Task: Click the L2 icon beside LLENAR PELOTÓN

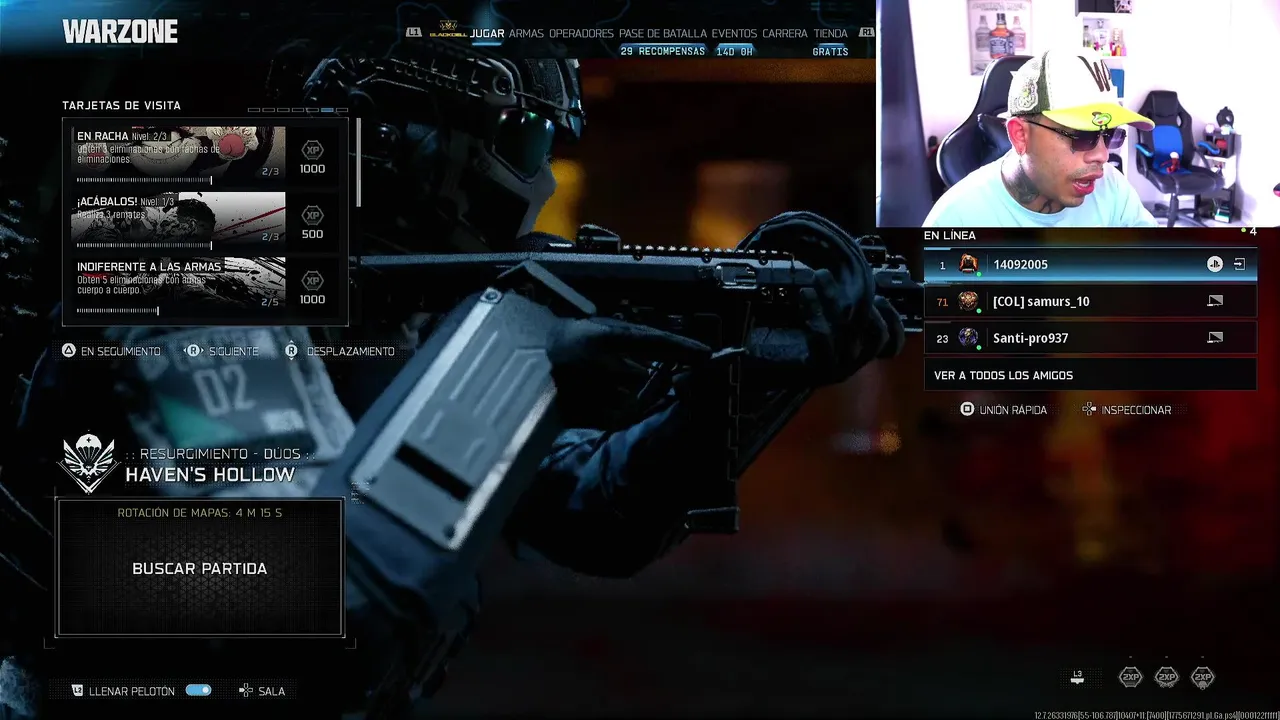Action: pyautogui.click(x=78, y=690)
